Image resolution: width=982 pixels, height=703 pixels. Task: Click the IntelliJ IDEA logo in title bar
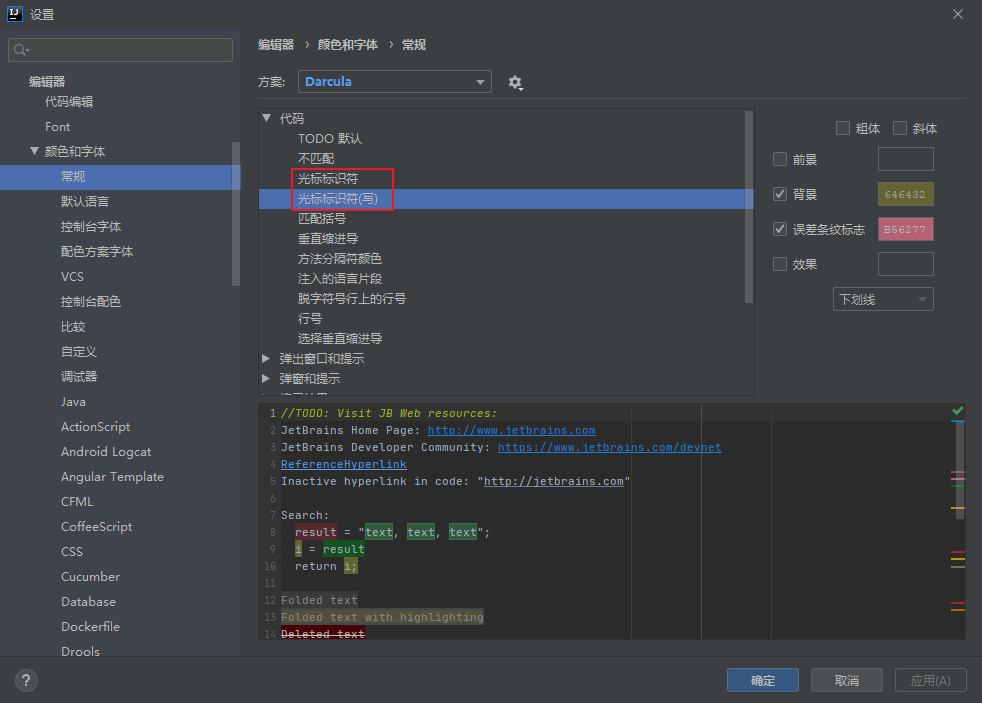(14, 14)
